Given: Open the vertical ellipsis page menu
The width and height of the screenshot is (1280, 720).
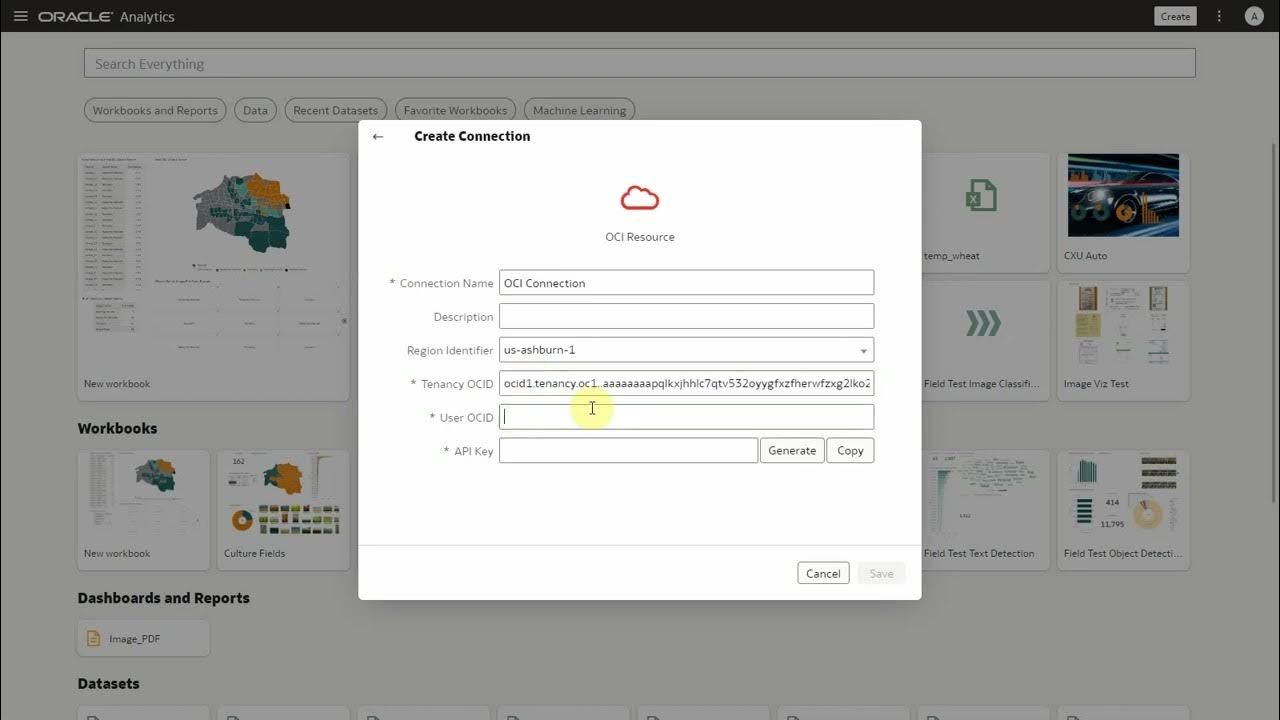Looking at the screenshot, I should coord(1219,16).
